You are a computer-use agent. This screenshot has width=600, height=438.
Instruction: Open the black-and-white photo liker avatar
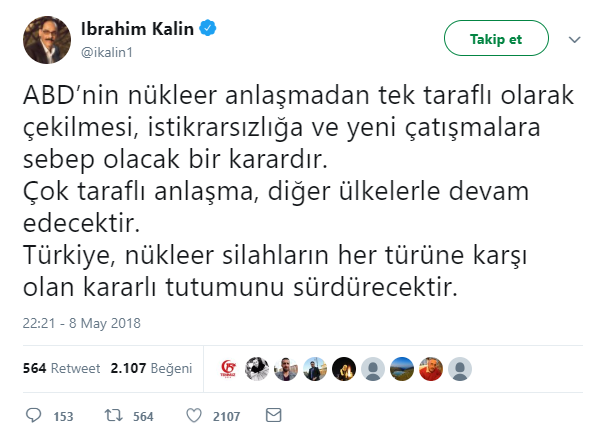[257, 369]
